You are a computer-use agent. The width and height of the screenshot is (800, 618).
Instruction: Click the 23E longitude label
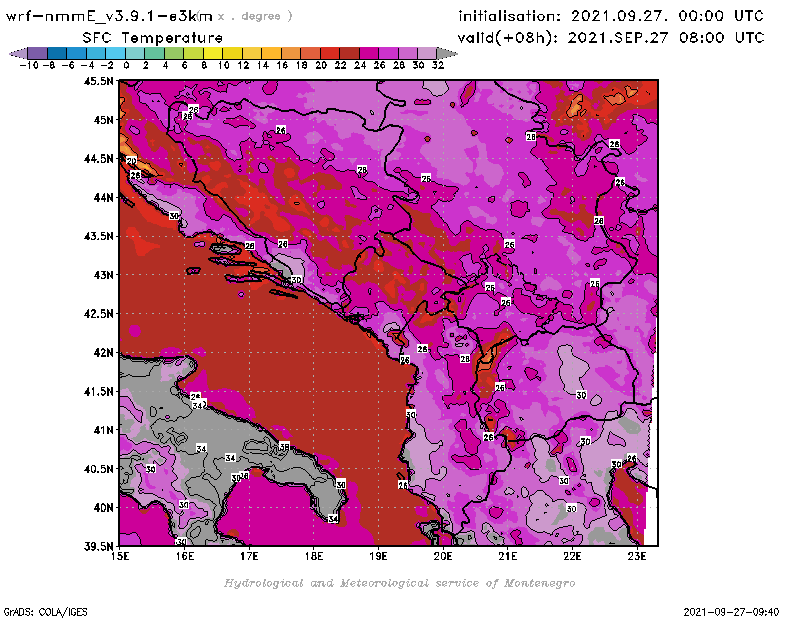pos(637,556)
